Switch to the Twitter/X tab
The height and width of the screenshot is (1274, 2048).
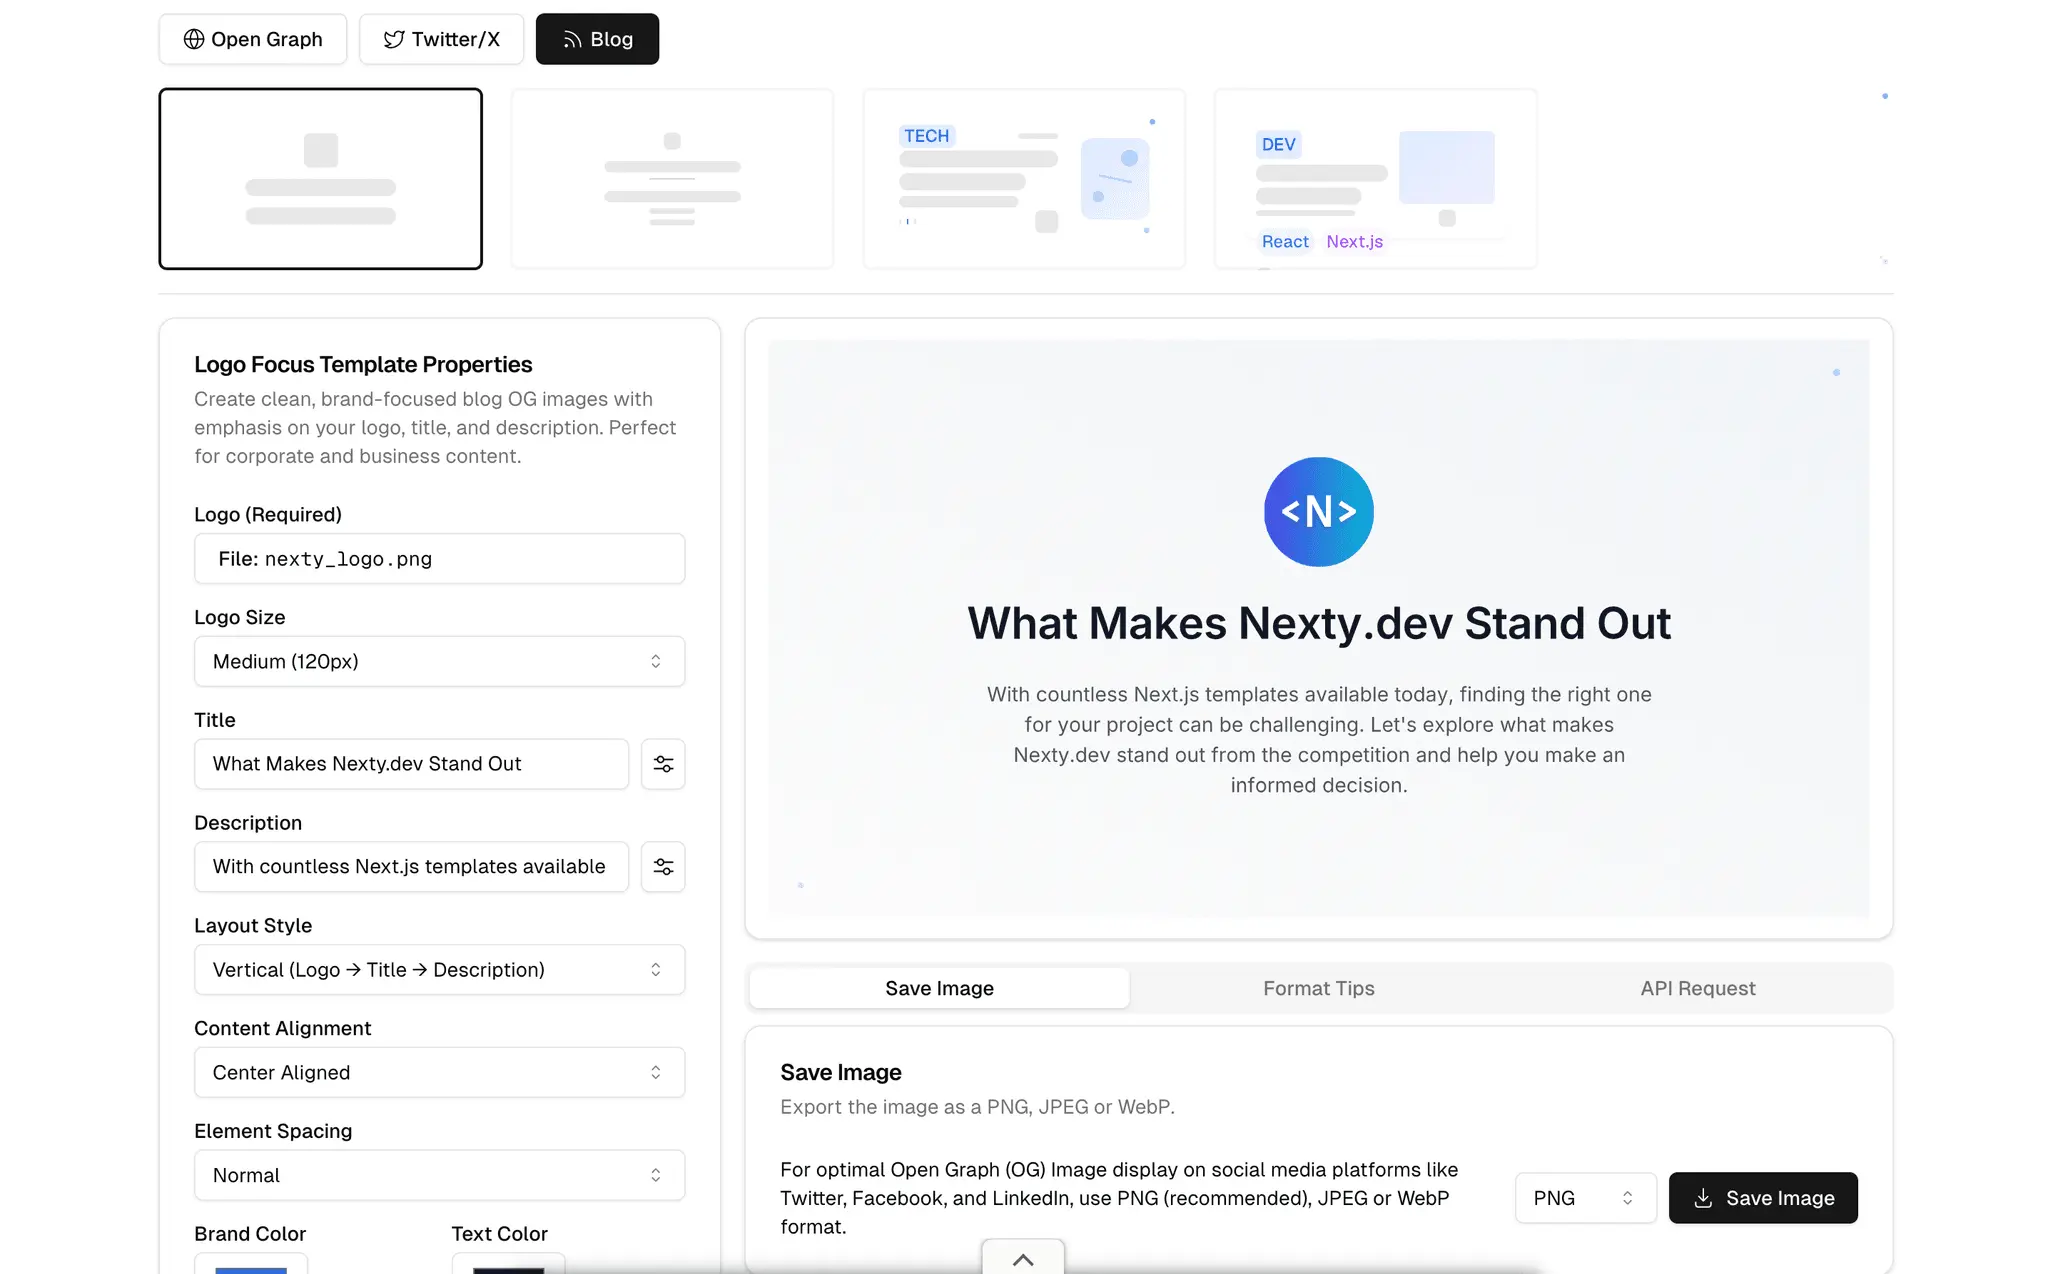pyautogui.click(x=441, y=39)
